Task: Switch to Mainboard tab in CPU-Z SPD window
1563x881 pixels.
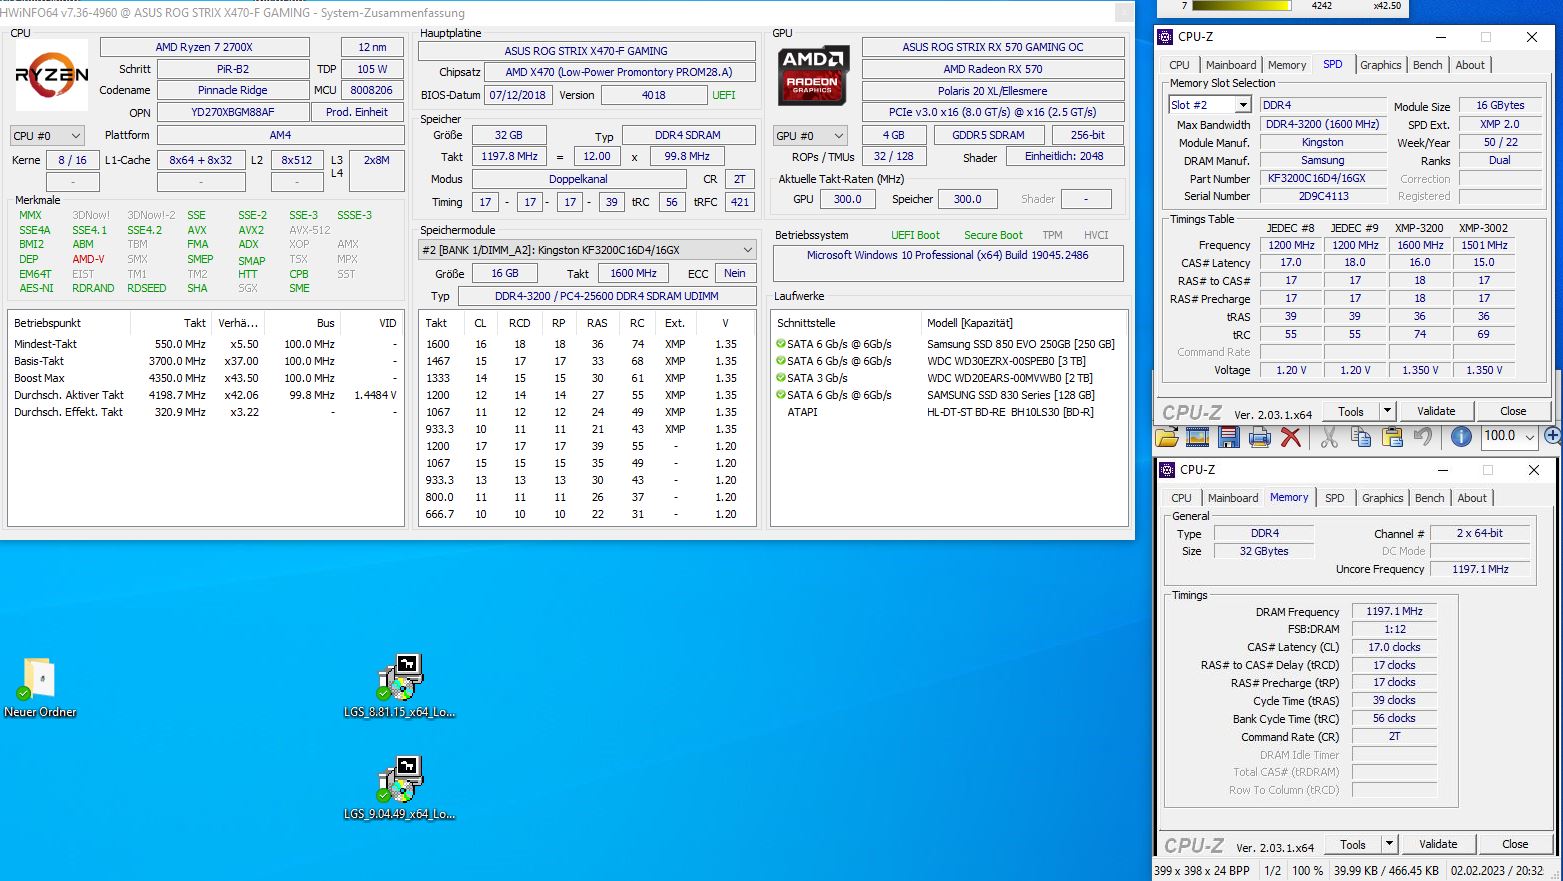Action: [x=1230, y=65]
